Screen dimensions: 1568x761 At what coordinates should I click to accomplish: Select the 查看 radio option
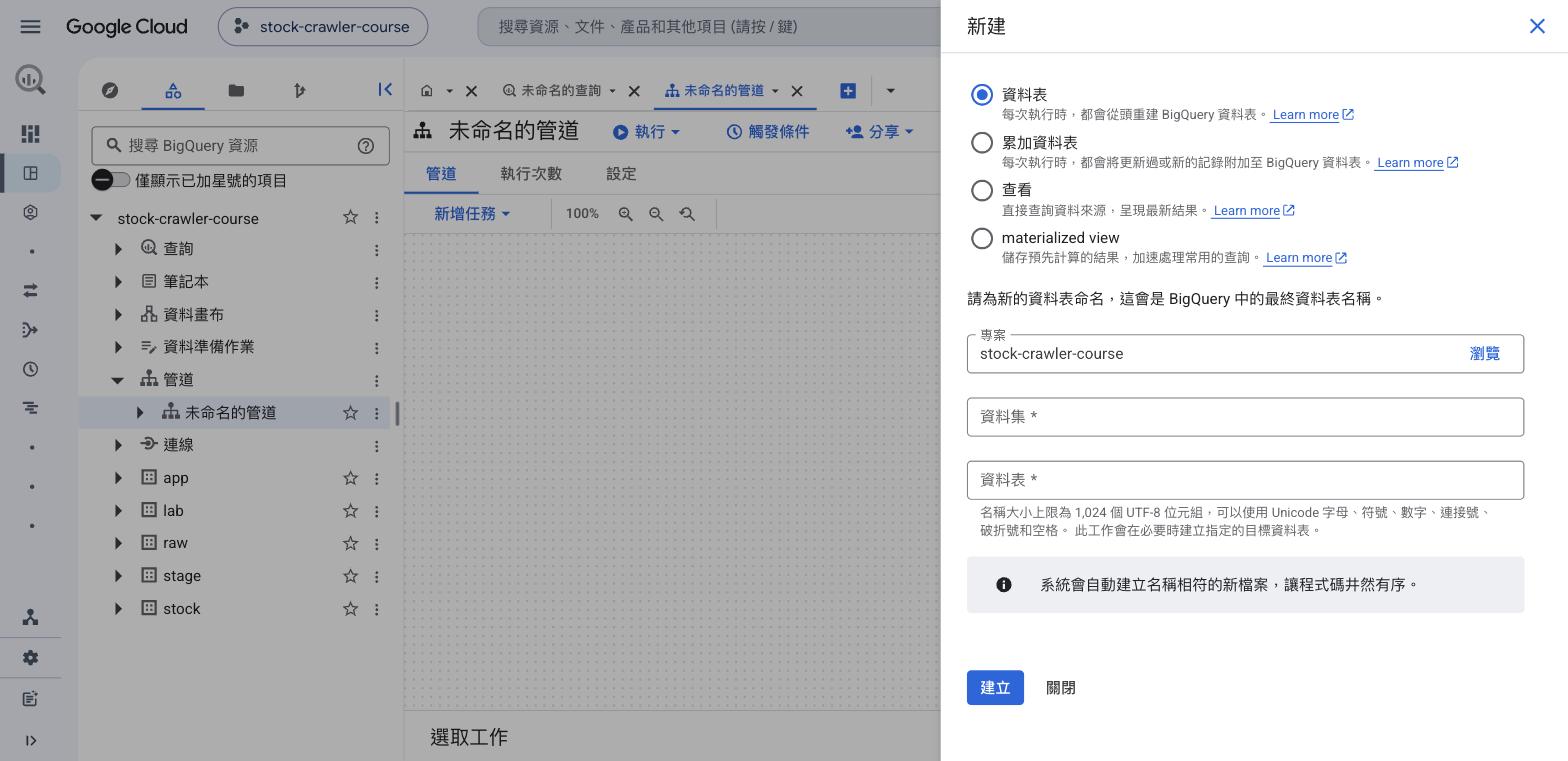pos(982,190)
